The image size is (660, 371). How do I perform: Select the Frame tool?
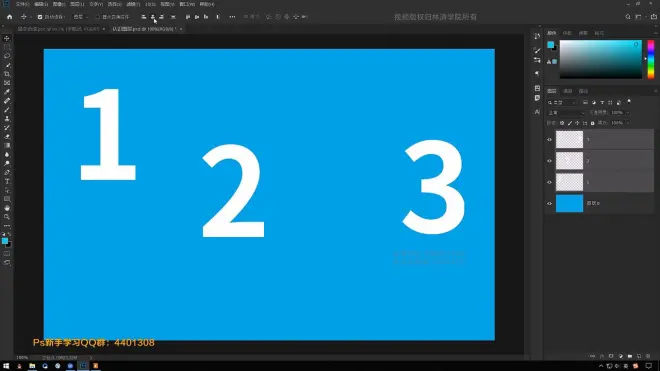pos(7,83)
